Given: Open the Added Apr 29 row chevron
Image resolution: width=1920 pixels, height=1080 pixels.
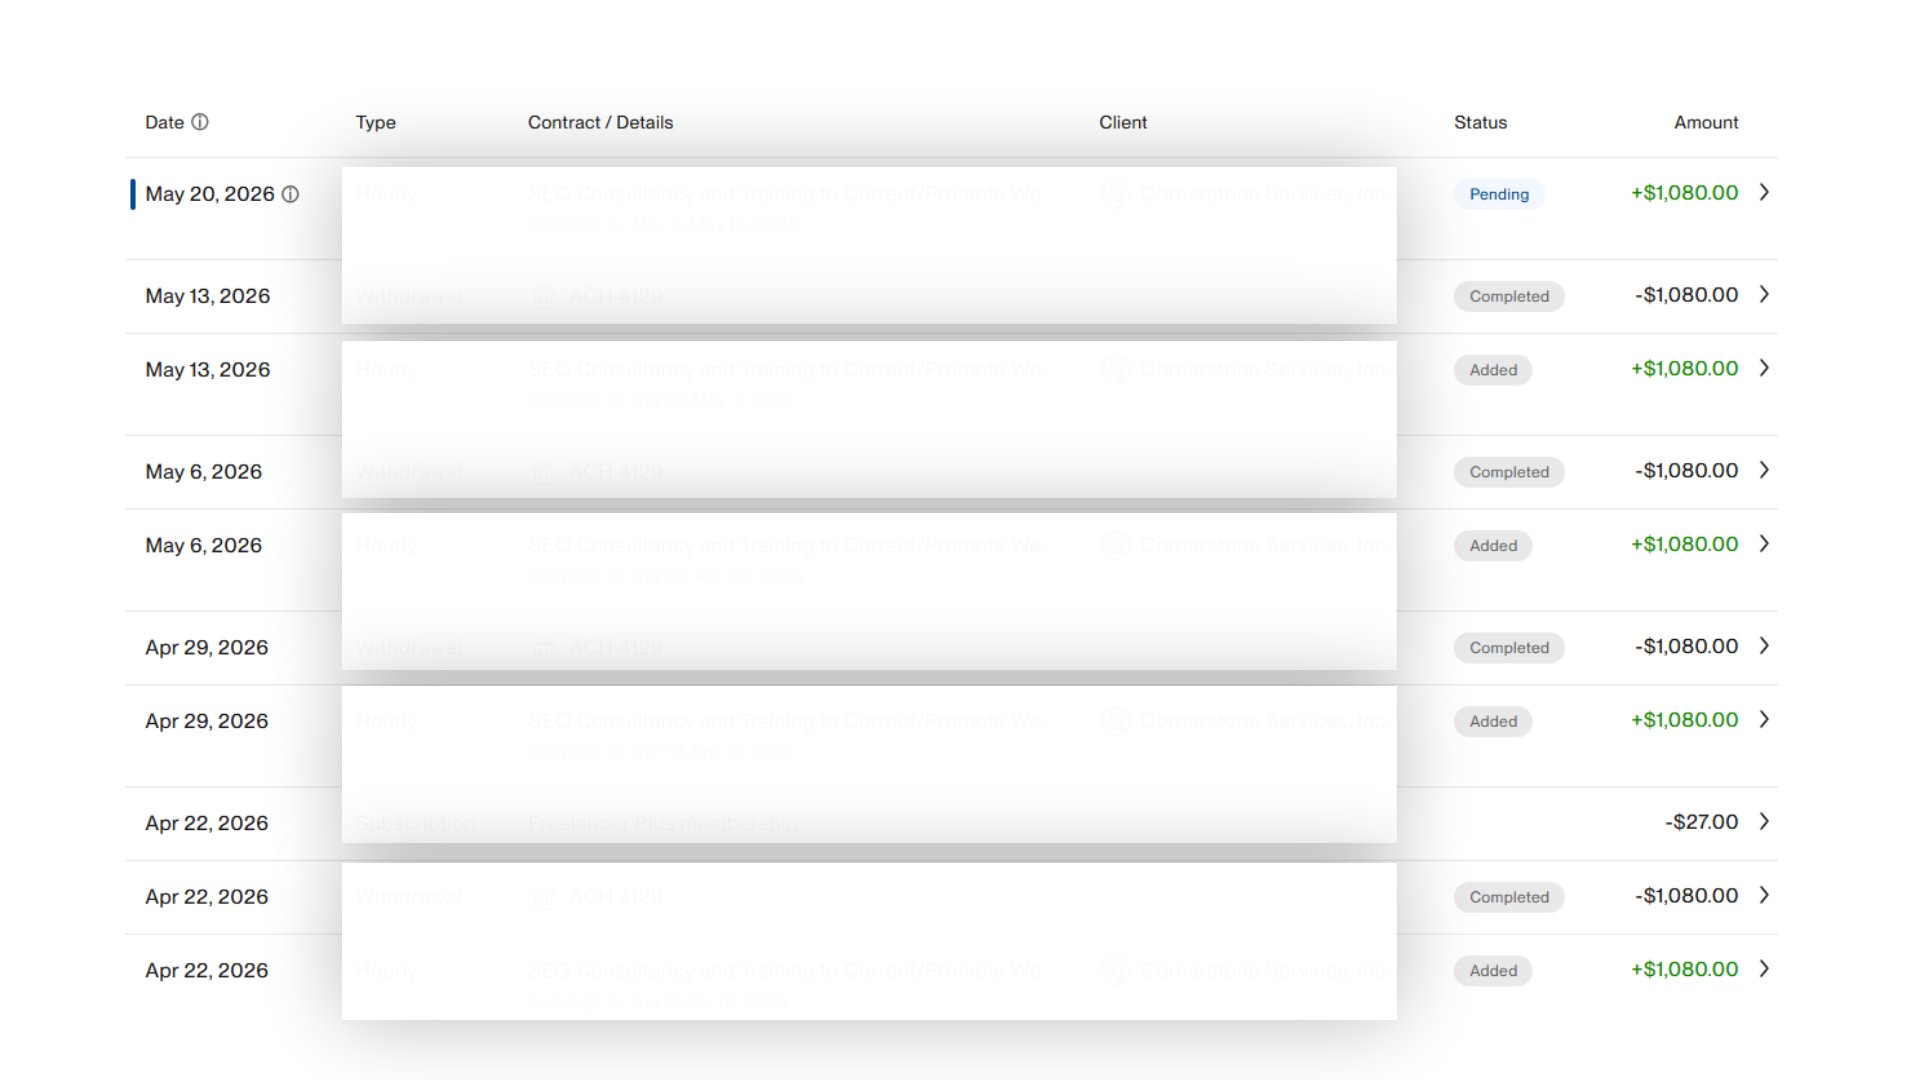Looking at the screenshot, I should [1764, 720].
